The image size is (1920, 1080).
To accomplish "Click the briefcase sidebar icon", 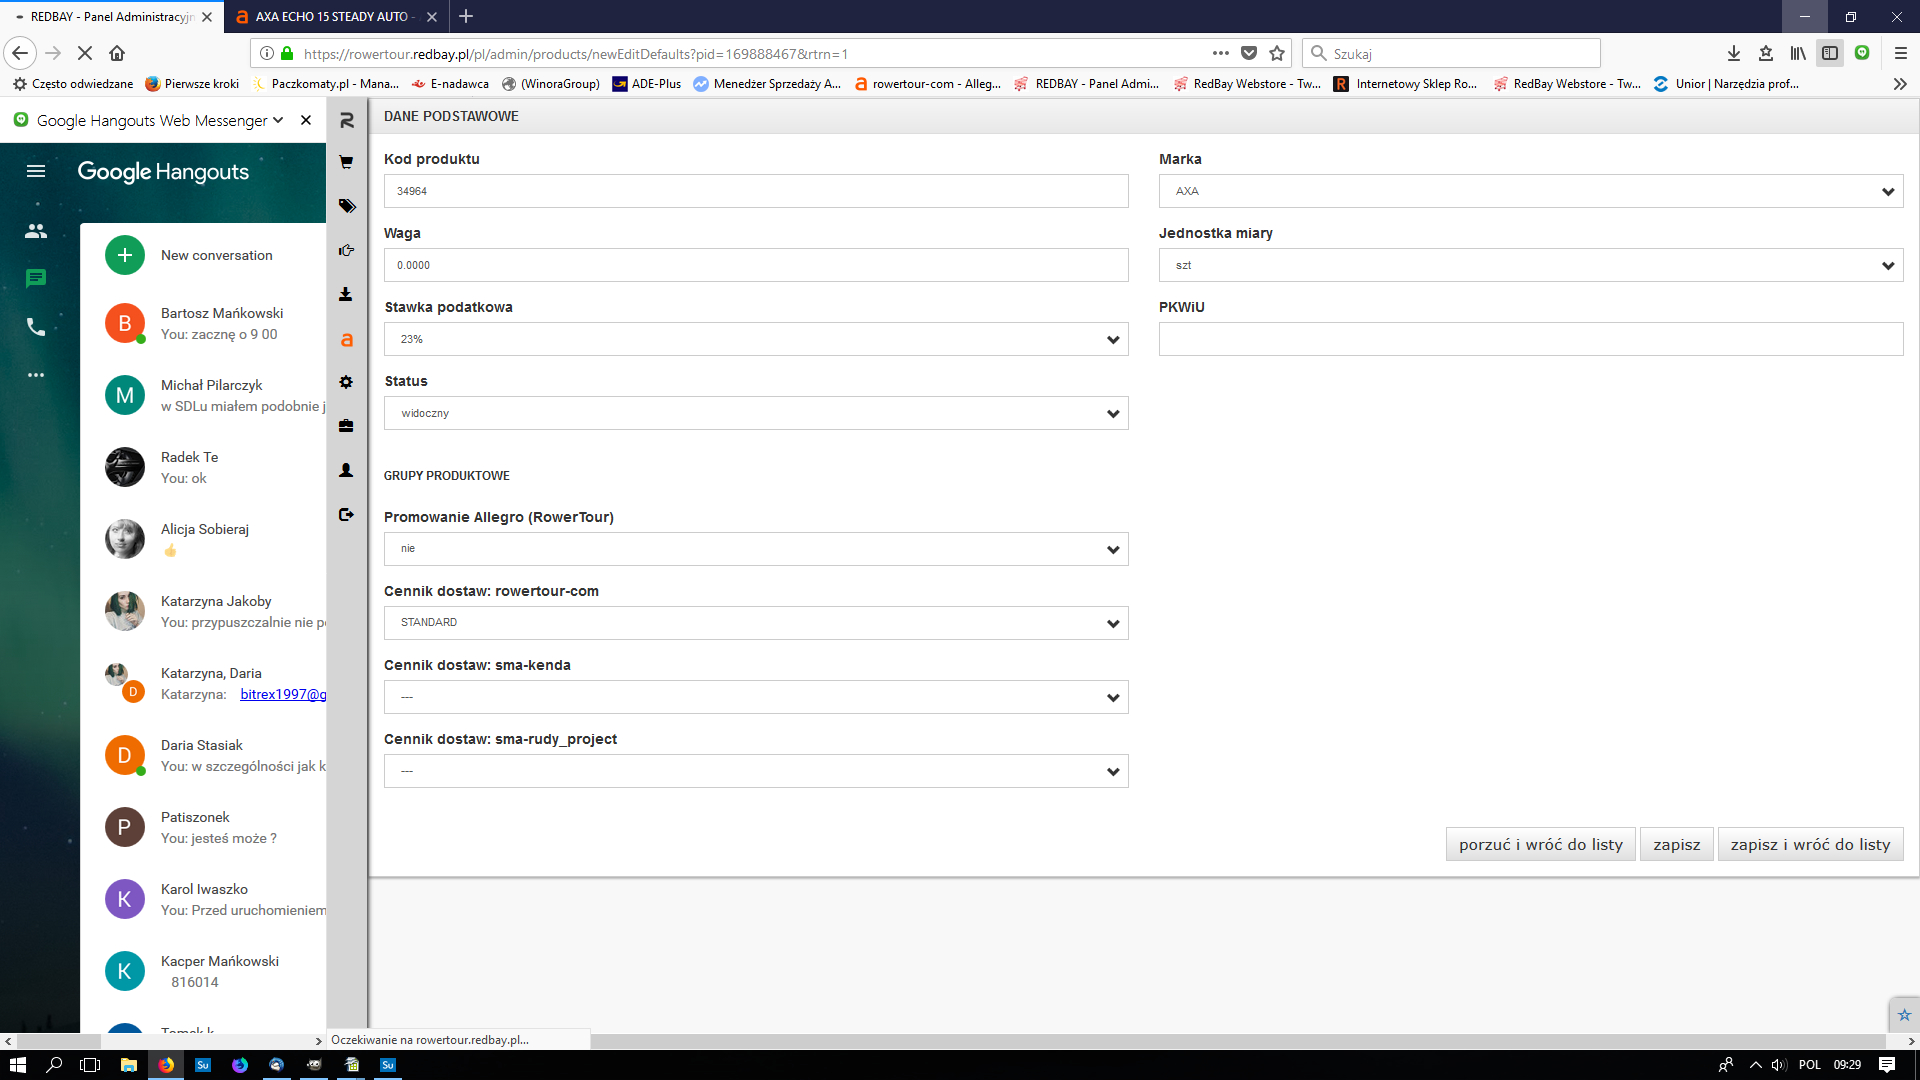I will click(x=346, y=426).
